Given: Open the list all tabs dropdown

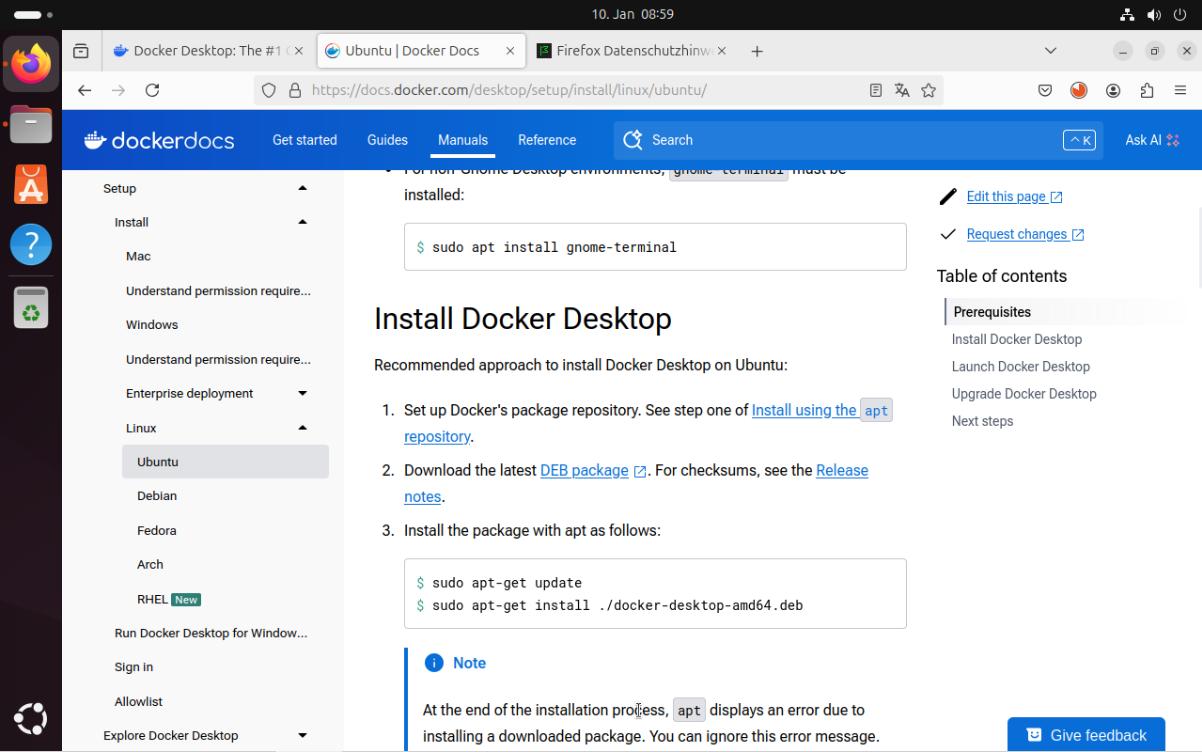Looking at the screenshot, I should 1050,51.
